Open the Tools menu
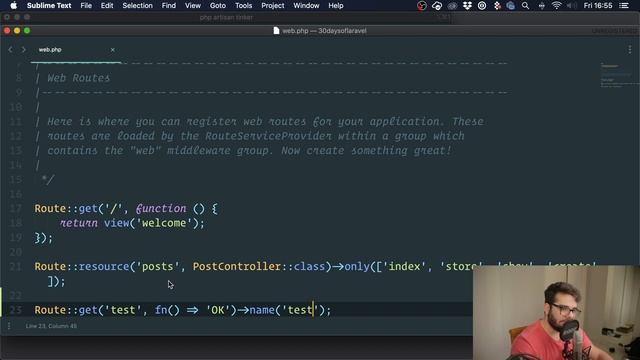 tap(243, 6)
